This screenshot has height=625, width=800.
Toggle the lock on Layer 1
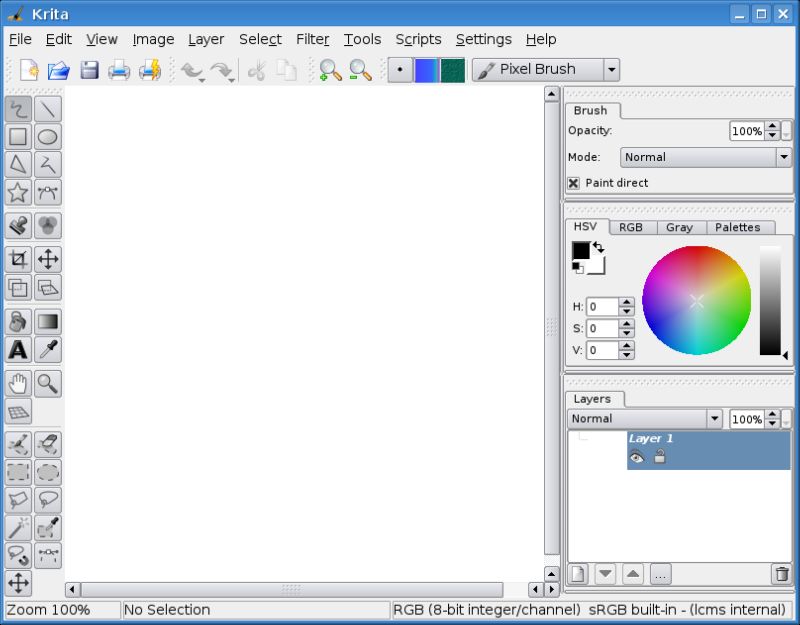tap(660, 457)
